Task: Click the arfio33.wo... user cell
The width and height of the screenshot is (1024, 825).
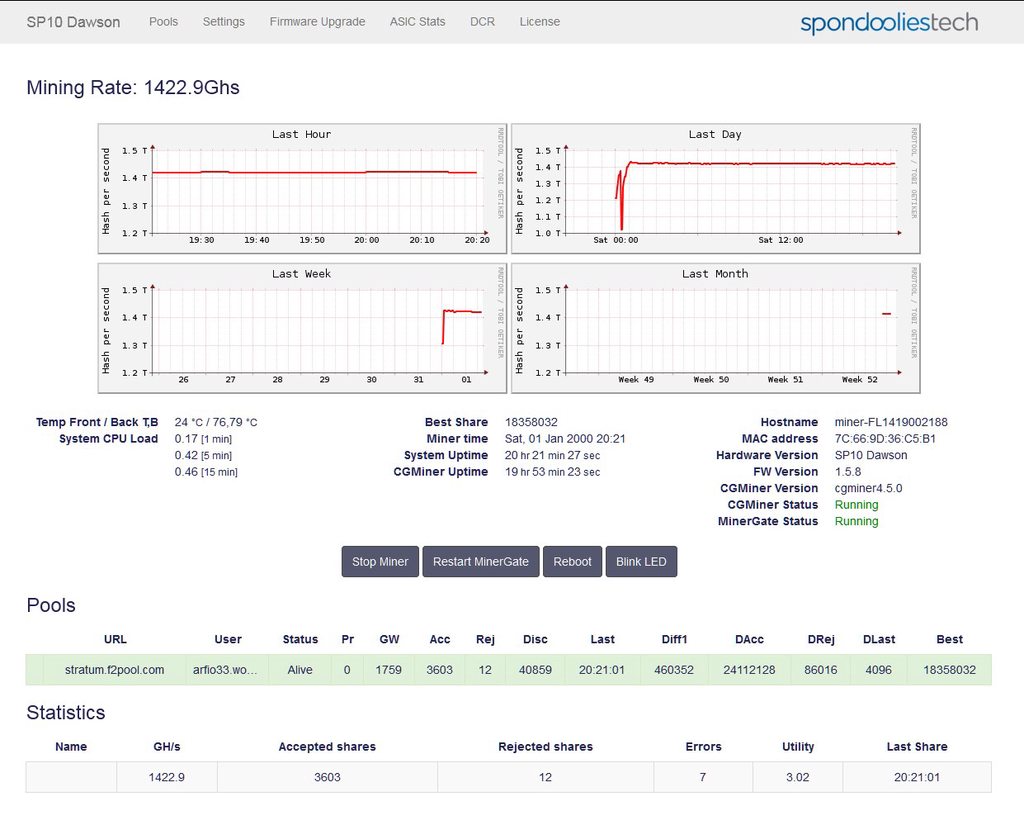Action: click(x=225, y=670)
